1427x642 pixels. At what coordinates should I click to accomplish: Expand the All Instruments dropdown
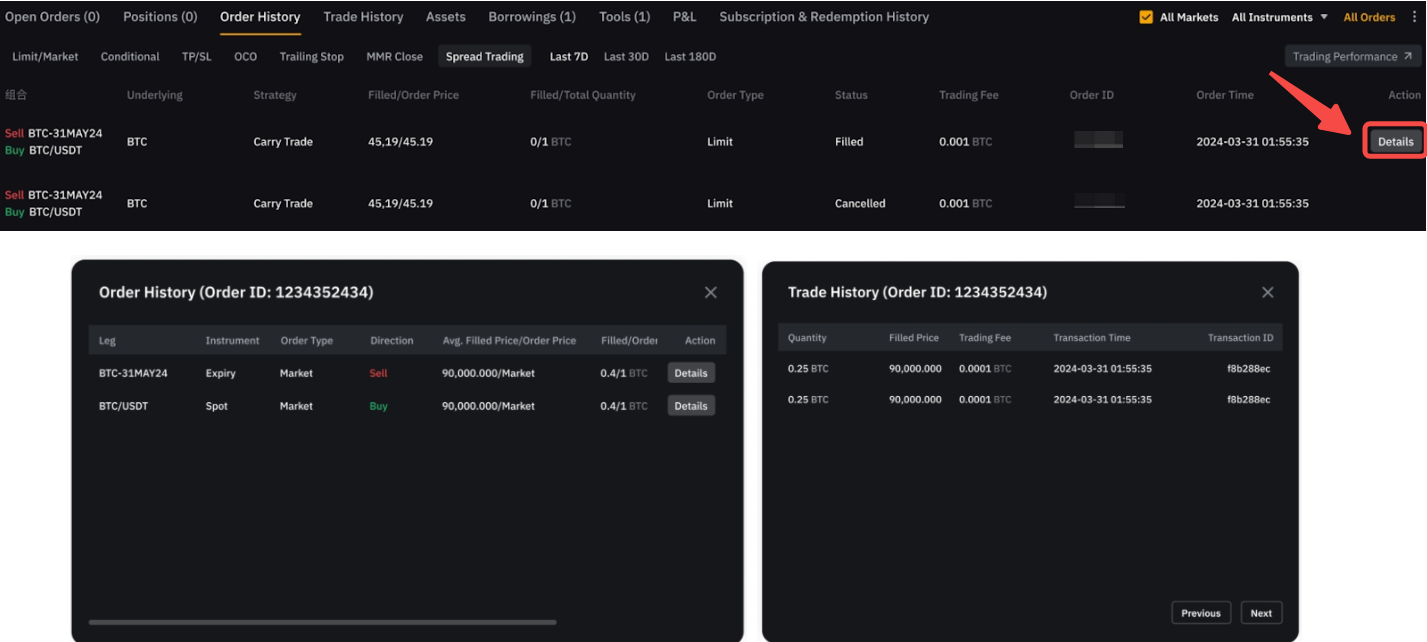click(1279, 17)
